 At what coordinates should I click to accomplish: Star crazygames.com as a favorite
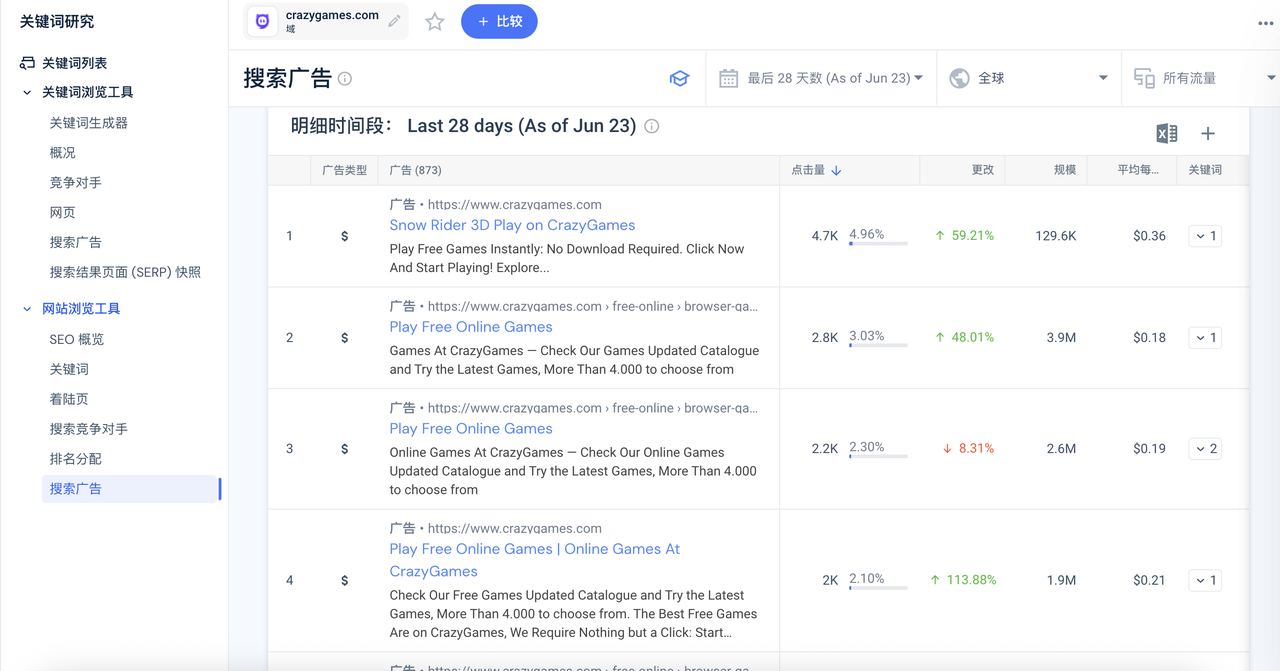(434, 22)
